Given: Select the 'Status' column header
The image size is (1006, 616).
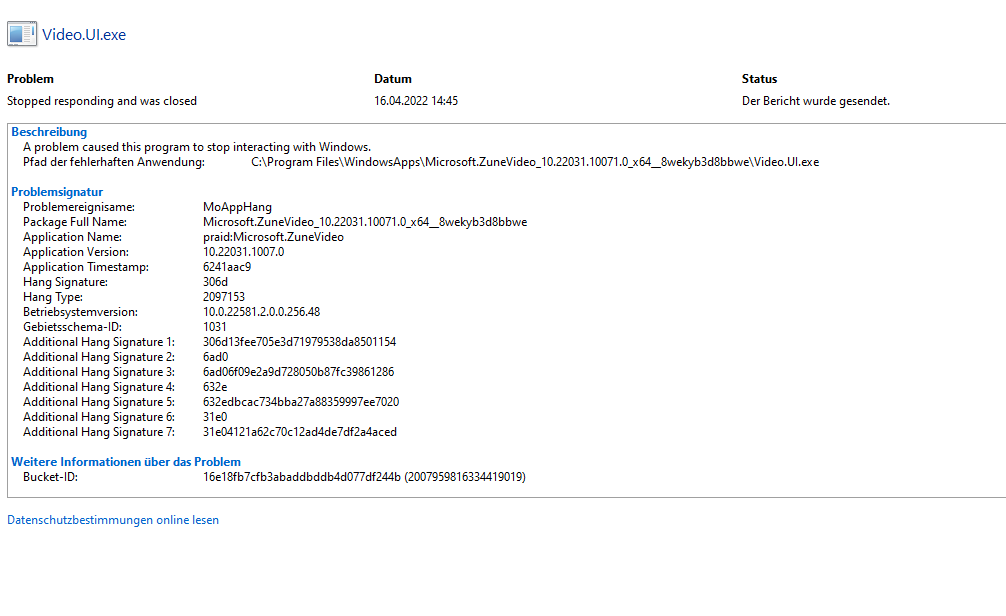Looking at the screenshot, I should coord(760,79).
